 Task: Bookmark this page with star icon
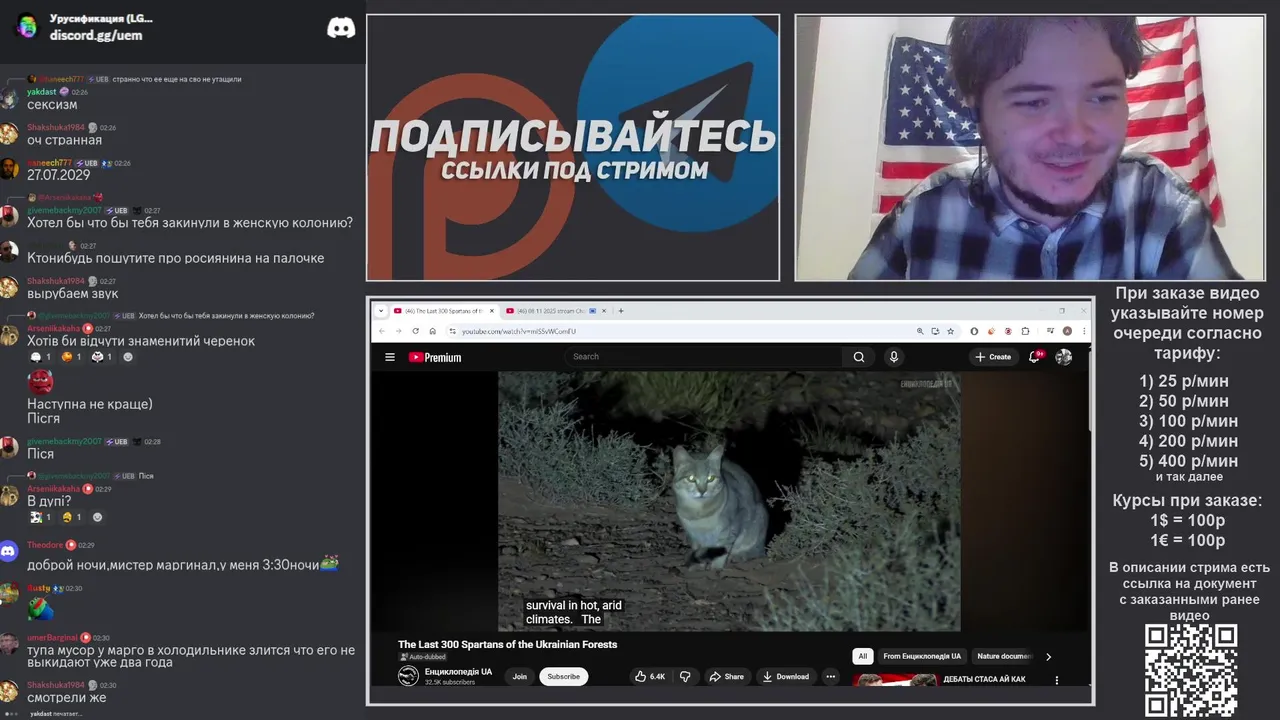(949, 331)
